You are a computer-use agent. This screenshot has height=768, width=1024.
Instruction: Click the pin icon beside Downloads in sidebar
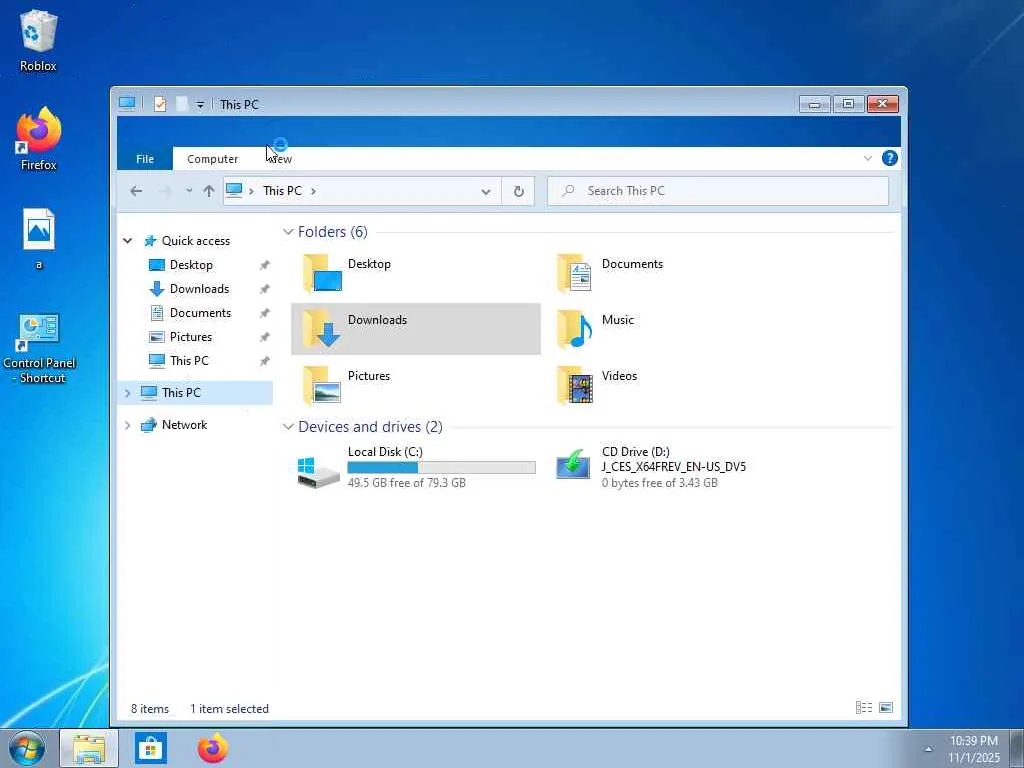(264, 289)
